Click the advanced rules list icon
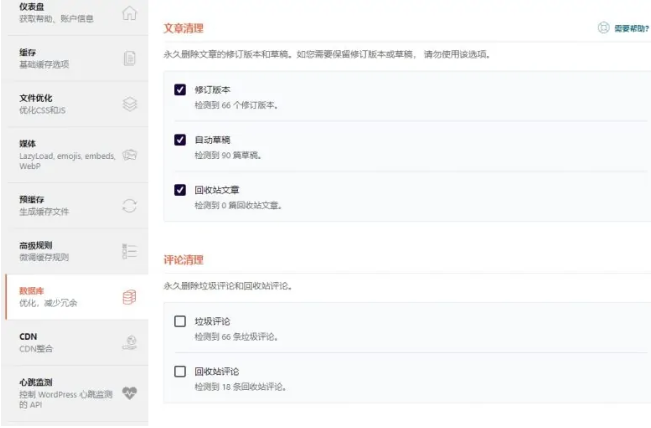The image size is (651, 428). pos(130,251)
